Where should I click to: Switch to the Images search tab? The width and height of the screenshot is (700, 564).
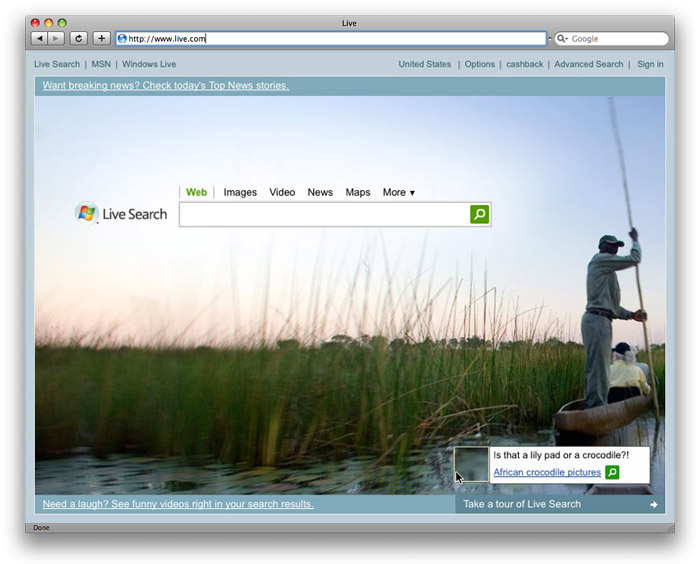[x=240, y=192]
